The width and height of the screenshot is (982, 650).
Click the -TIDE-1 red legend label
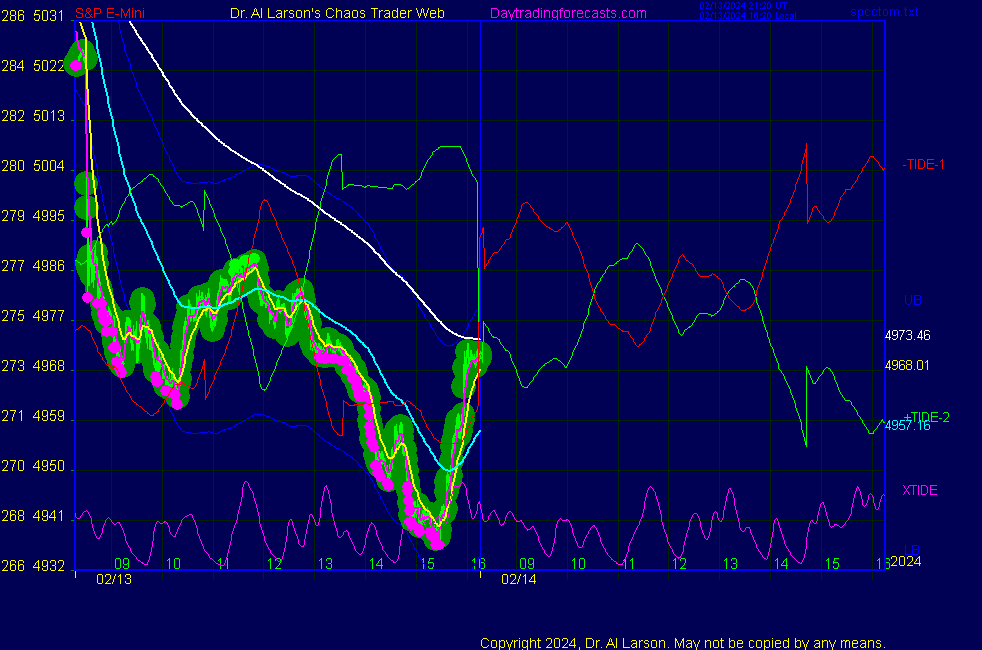[x=924, y=164]
